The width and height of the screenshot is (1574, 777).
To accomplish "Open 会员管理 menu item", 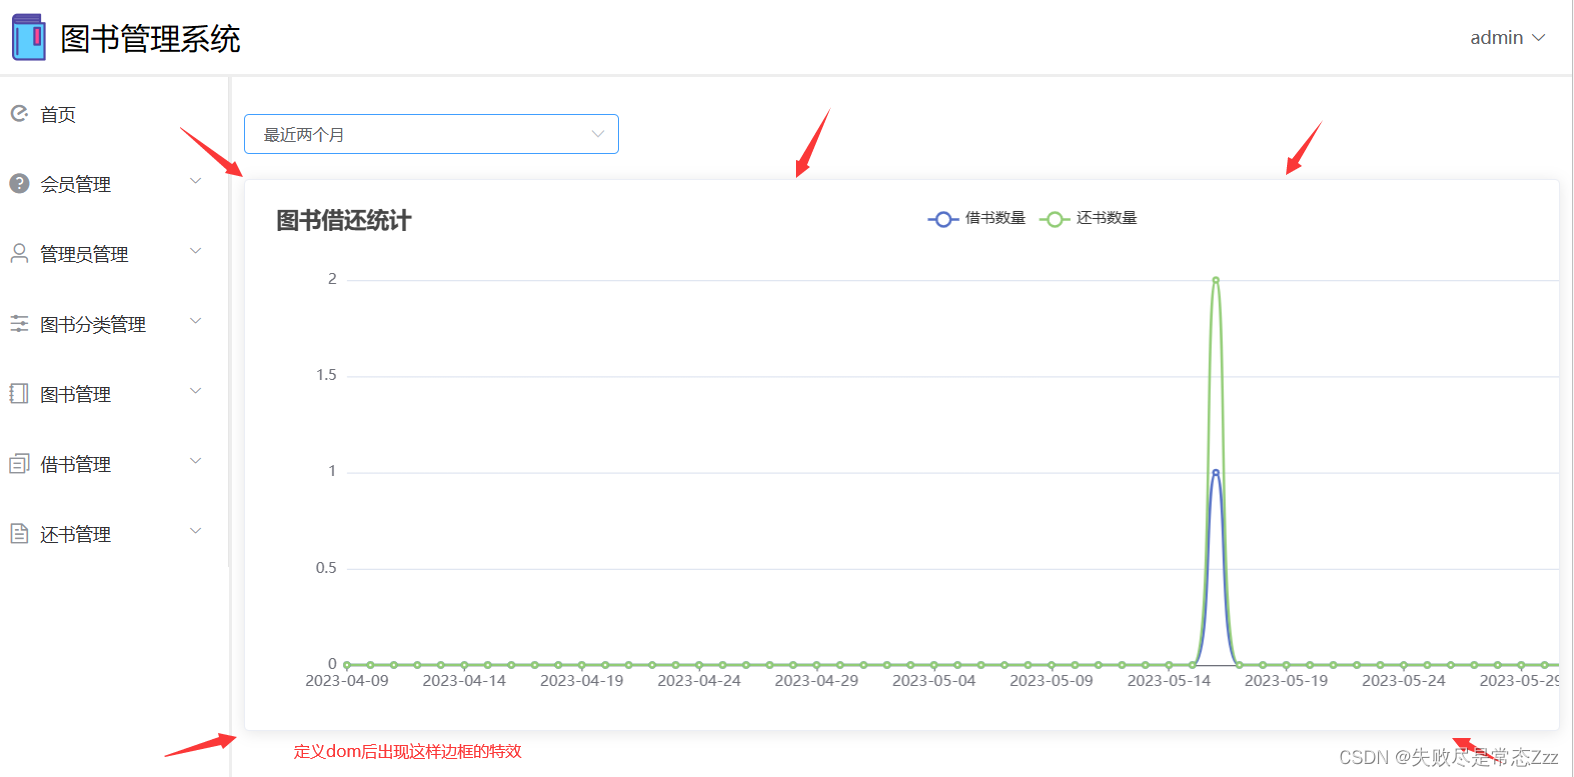I will pyautogui.click(x=113, y=184).
